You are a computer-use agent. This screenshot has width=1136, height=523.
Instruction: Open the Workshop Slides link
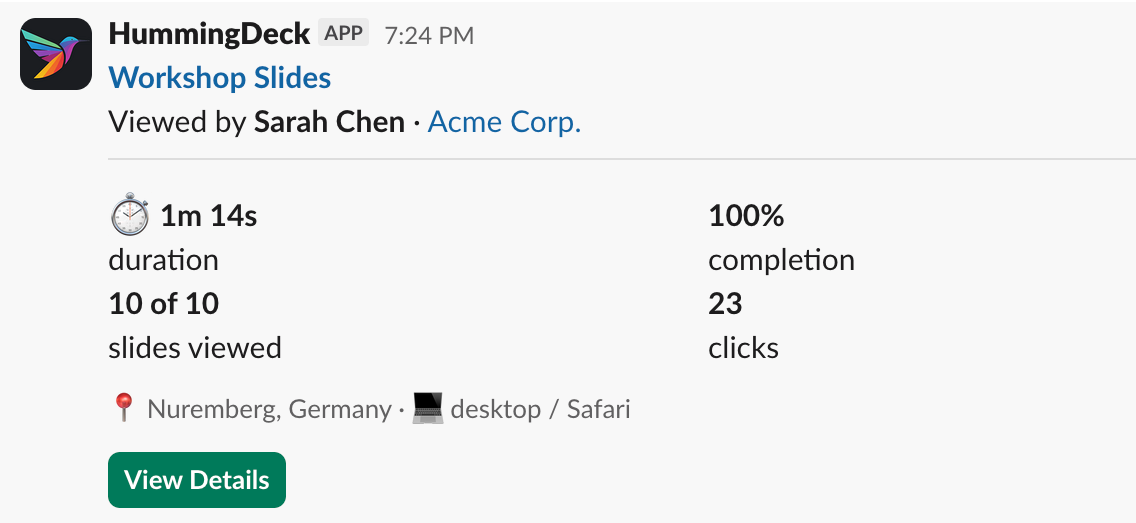pyautogui.click(x=220, y=78)
